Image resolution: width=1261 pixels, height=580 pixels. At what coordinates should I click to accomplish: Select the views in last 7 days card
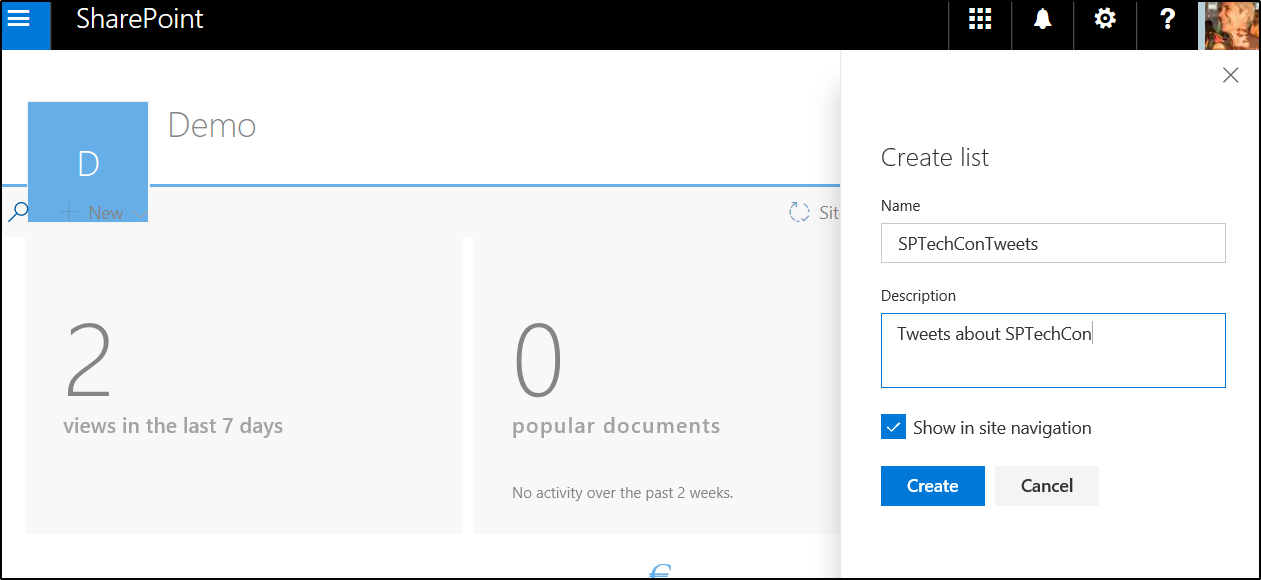coord(243,385)
